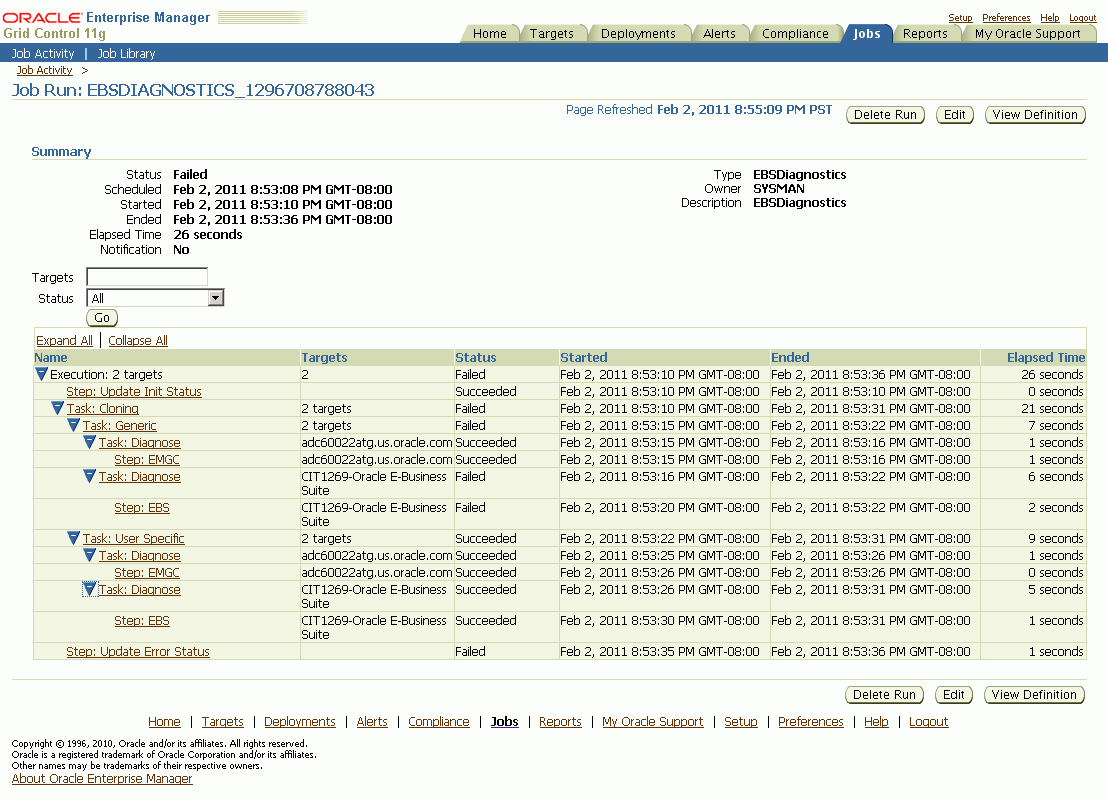Click the footer My Oracle Support link
This screenshot has width=1108, height=799.
[x=653, y=721]
